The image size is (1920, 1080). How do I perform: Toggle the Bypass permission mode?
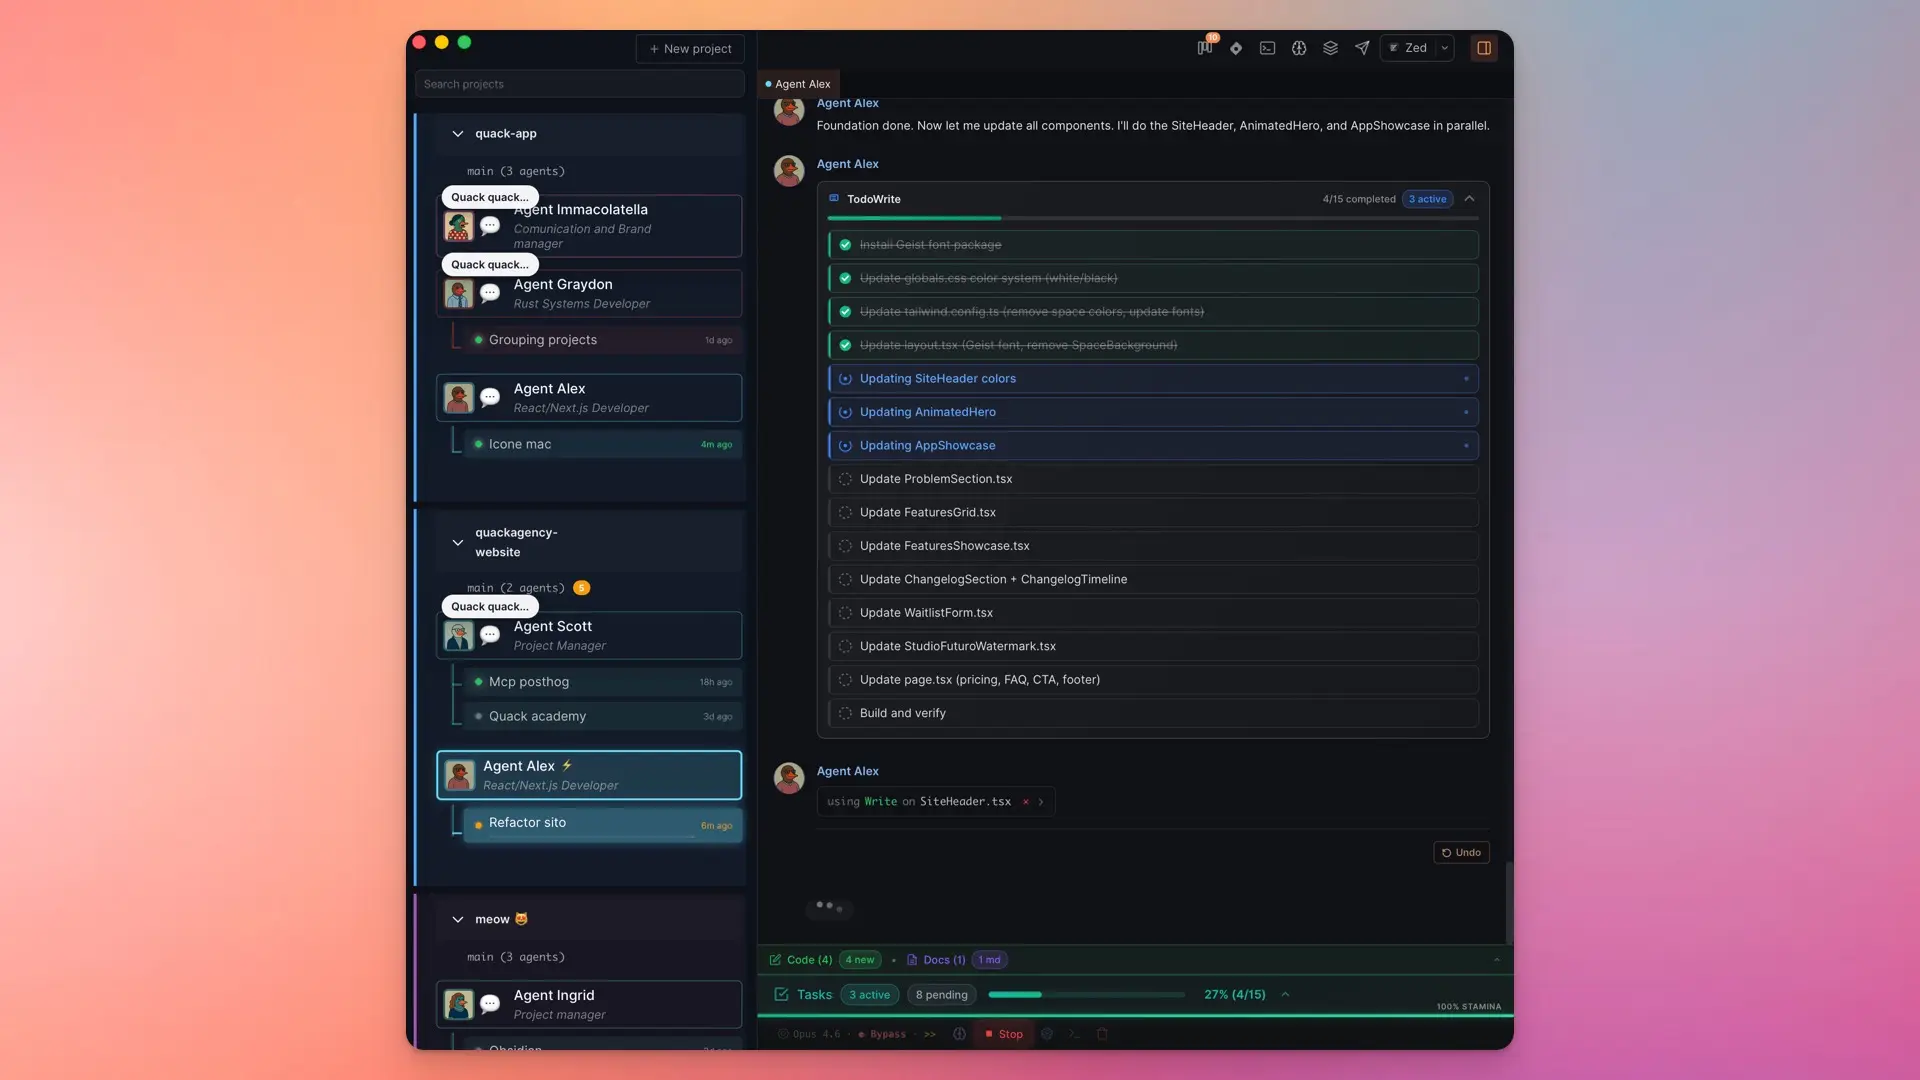(x=882, y=1035)
